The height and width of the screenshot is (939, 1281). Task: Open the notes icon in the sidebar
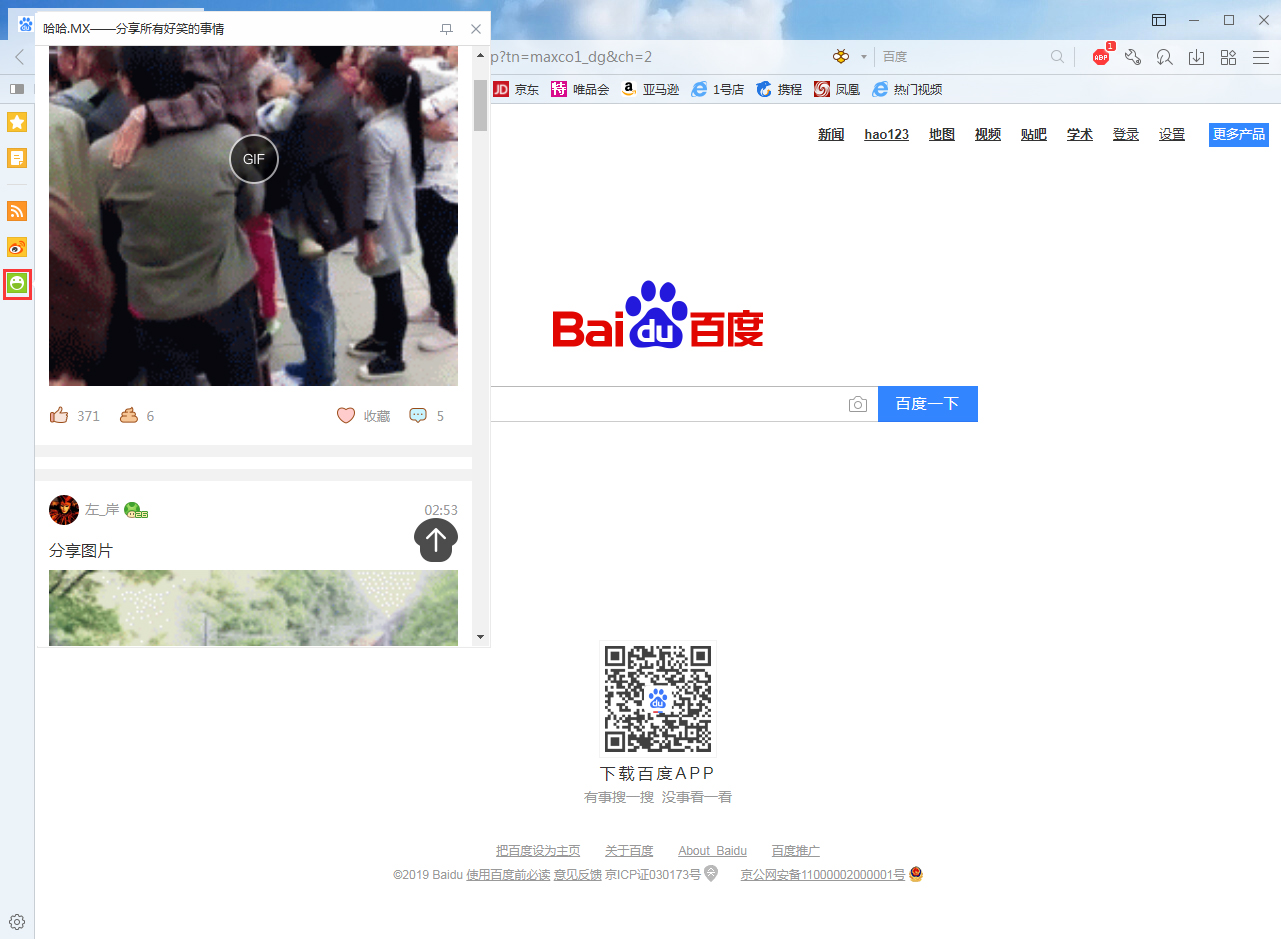pos(17,158)
